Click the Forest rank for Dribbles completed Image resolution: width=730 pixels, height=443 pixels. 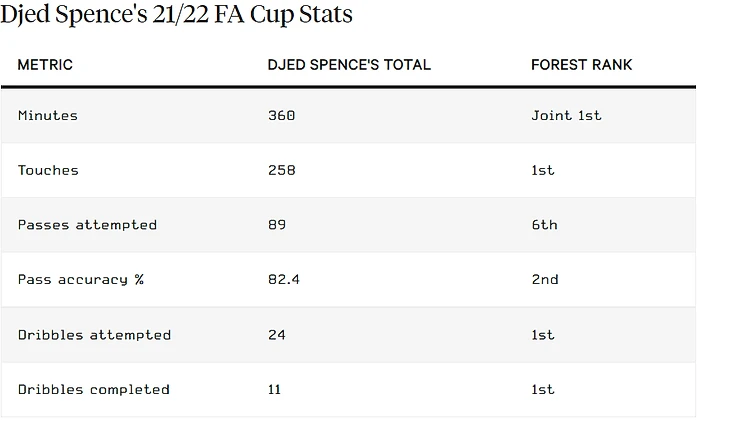click(x=542, y=390)
